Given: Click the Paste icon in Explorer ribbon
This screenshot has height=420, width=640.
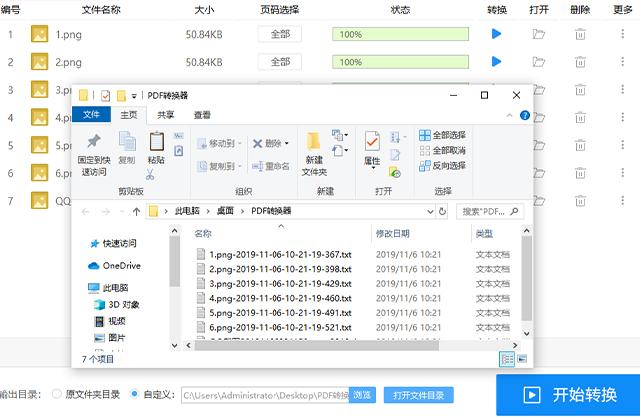Looking at the screenshot, I should coord(156,141).
